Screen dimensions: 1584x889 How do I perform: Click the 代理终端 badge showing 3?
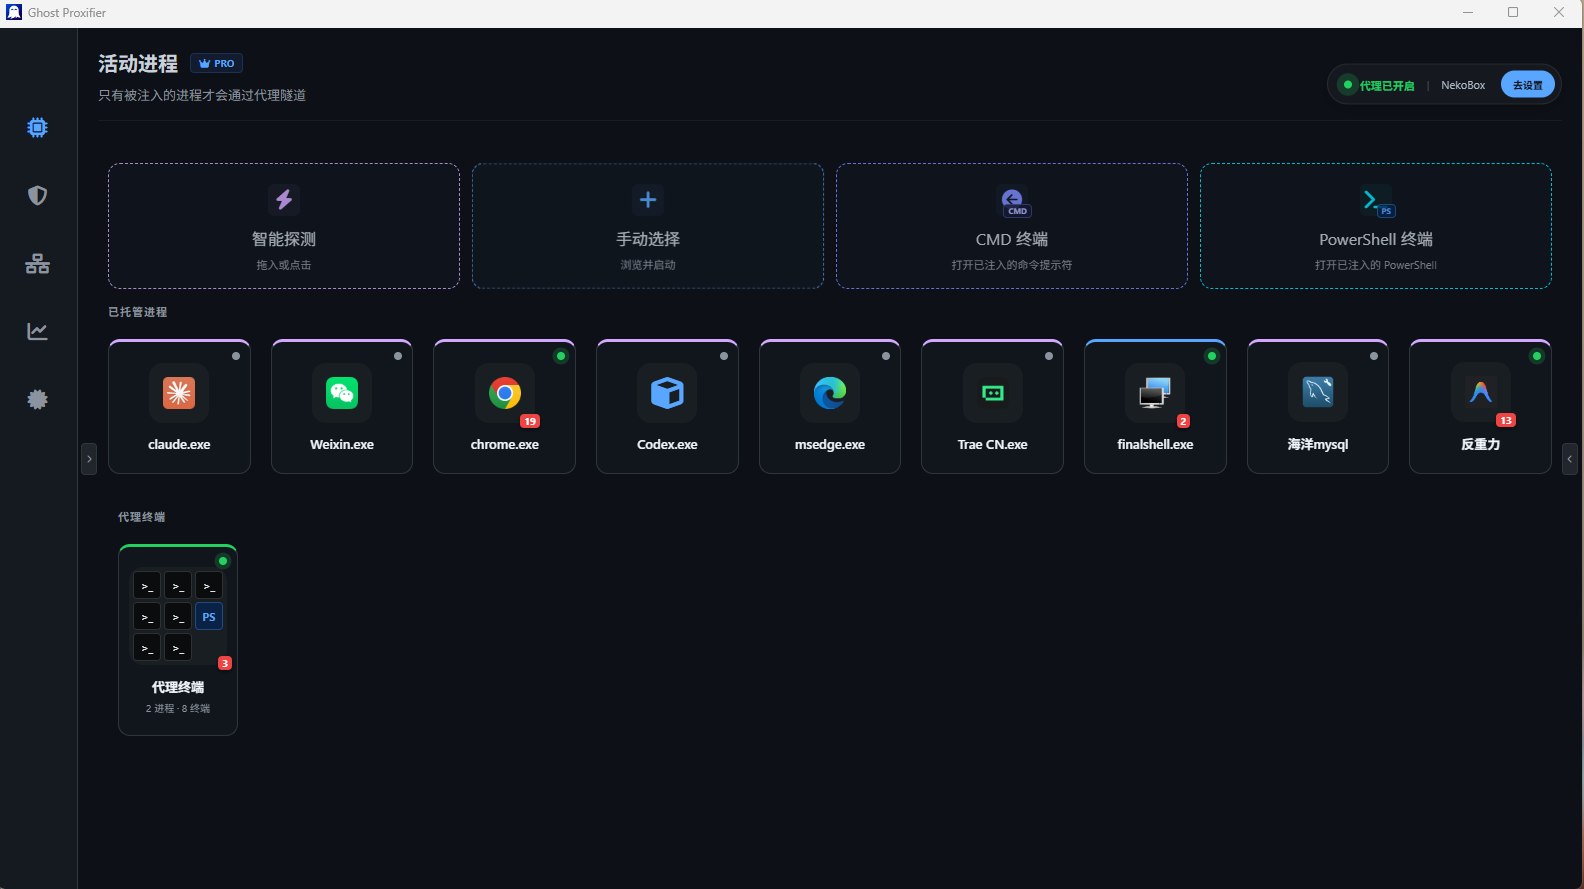pyautogui.click(x=225, y=663)
